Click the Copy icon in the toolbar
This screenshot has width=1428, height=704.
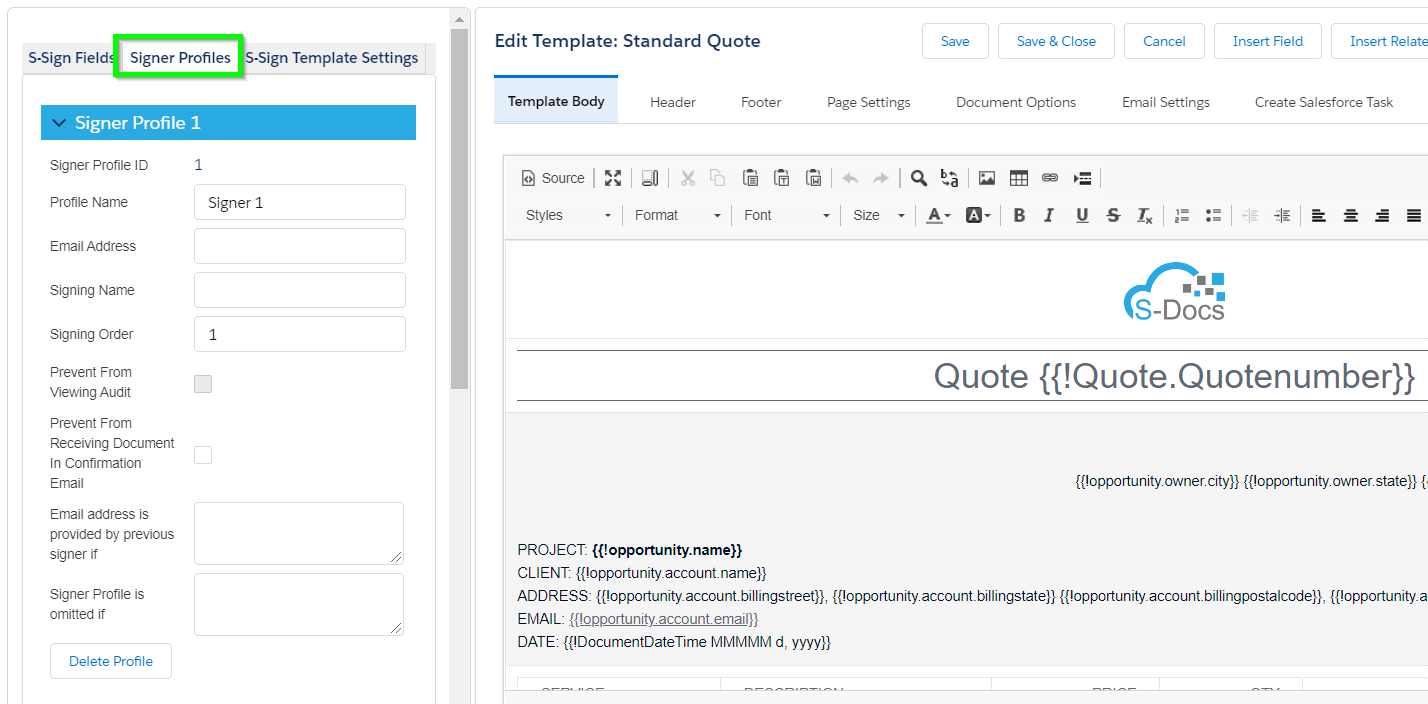(718, 178)
